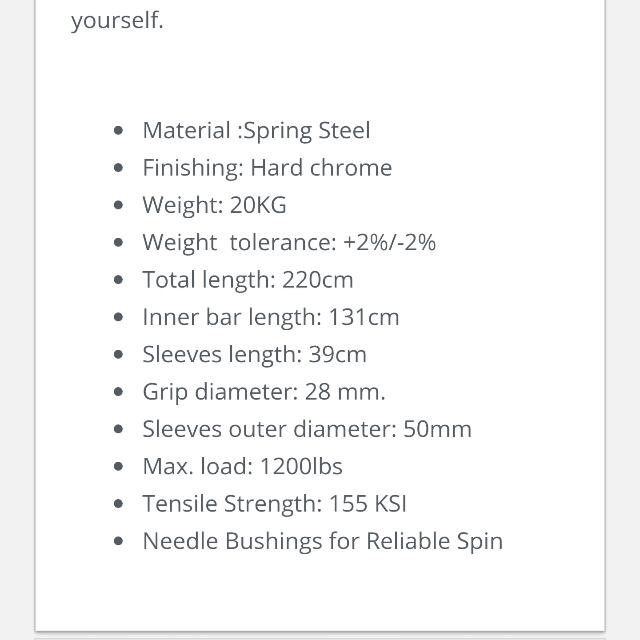Screen dimensions: 640x640
Task: Click the bullet next to Finishing line
Action: pyautogui.click(x=118, y=168)
